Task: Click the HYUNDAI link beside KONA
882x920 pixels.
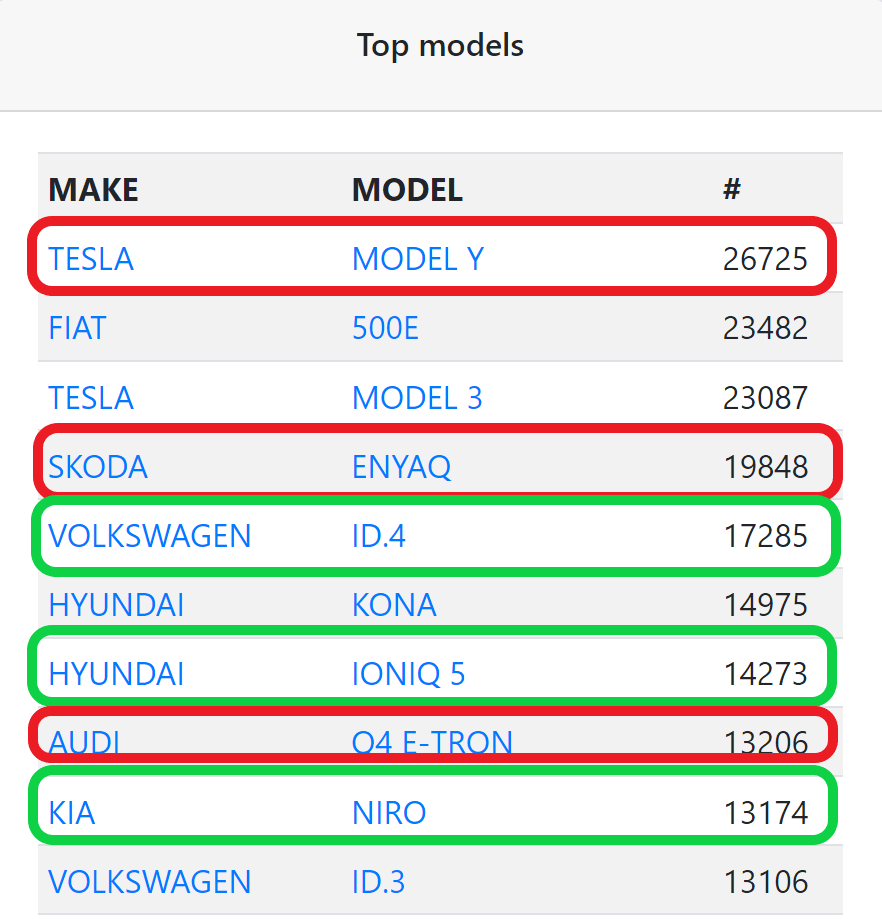Action: (x=116, y=605)
